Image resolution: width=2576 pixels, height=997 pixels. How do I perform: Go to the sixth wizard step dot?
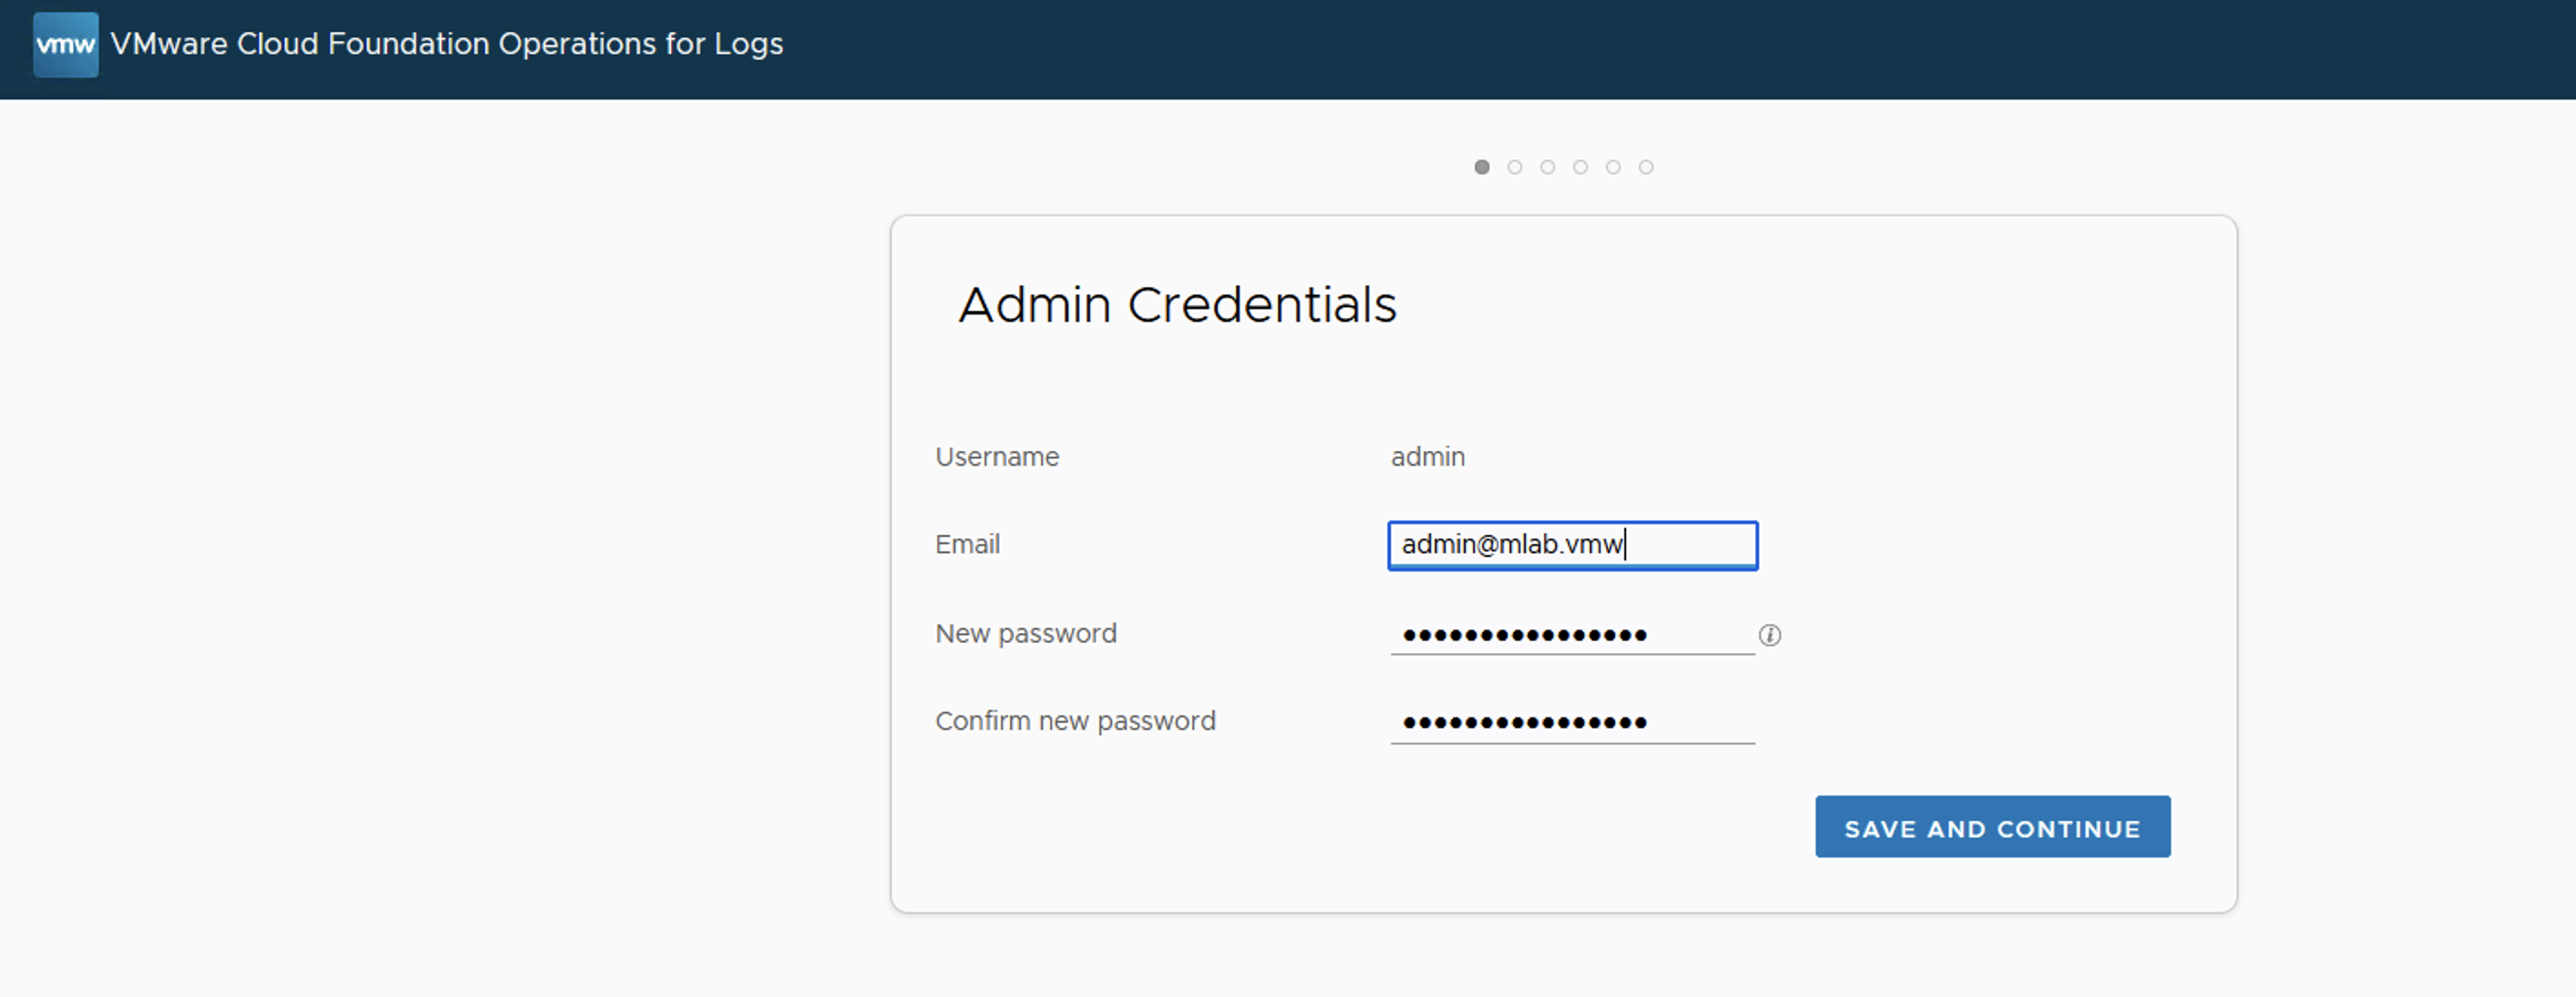click(x=1646, y=167)
